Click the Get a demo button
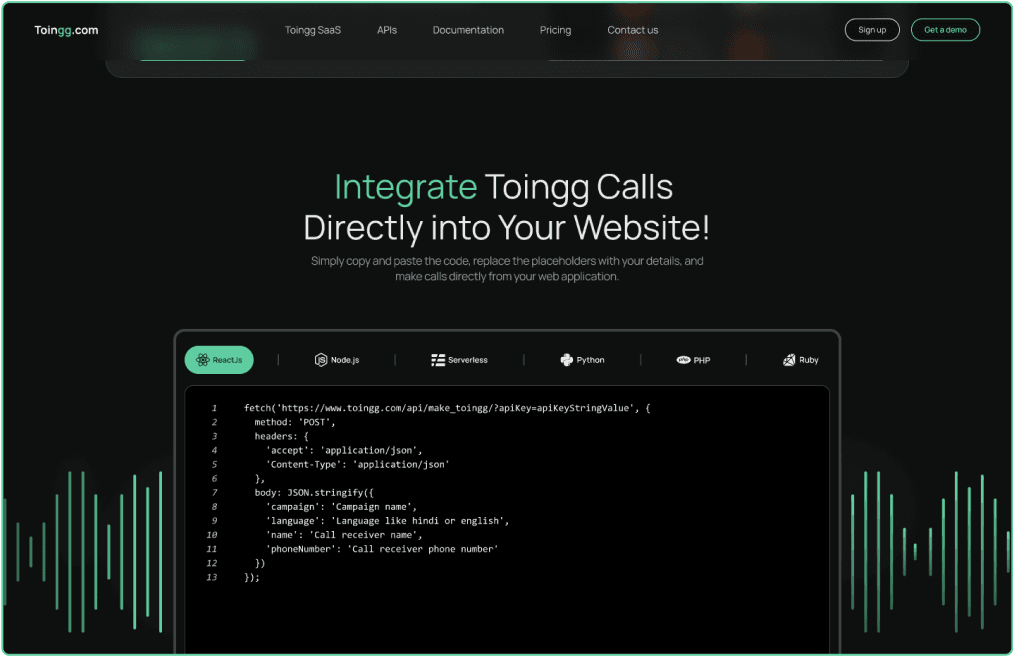 tap(945, 30)
